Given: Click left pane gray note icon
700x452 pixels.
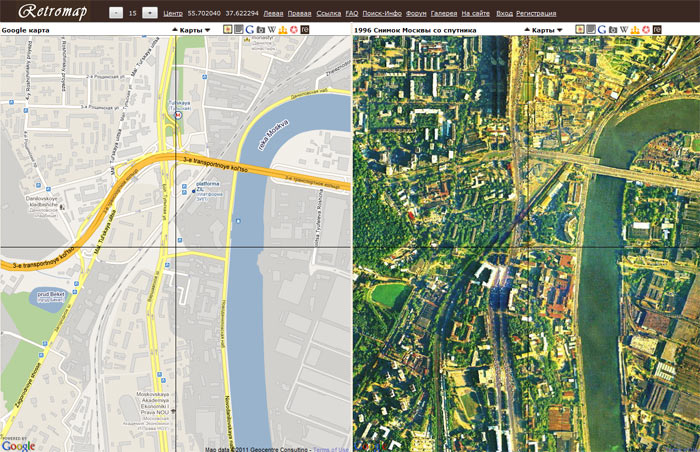Looking at the screenshot, I should tap(239, 29).
